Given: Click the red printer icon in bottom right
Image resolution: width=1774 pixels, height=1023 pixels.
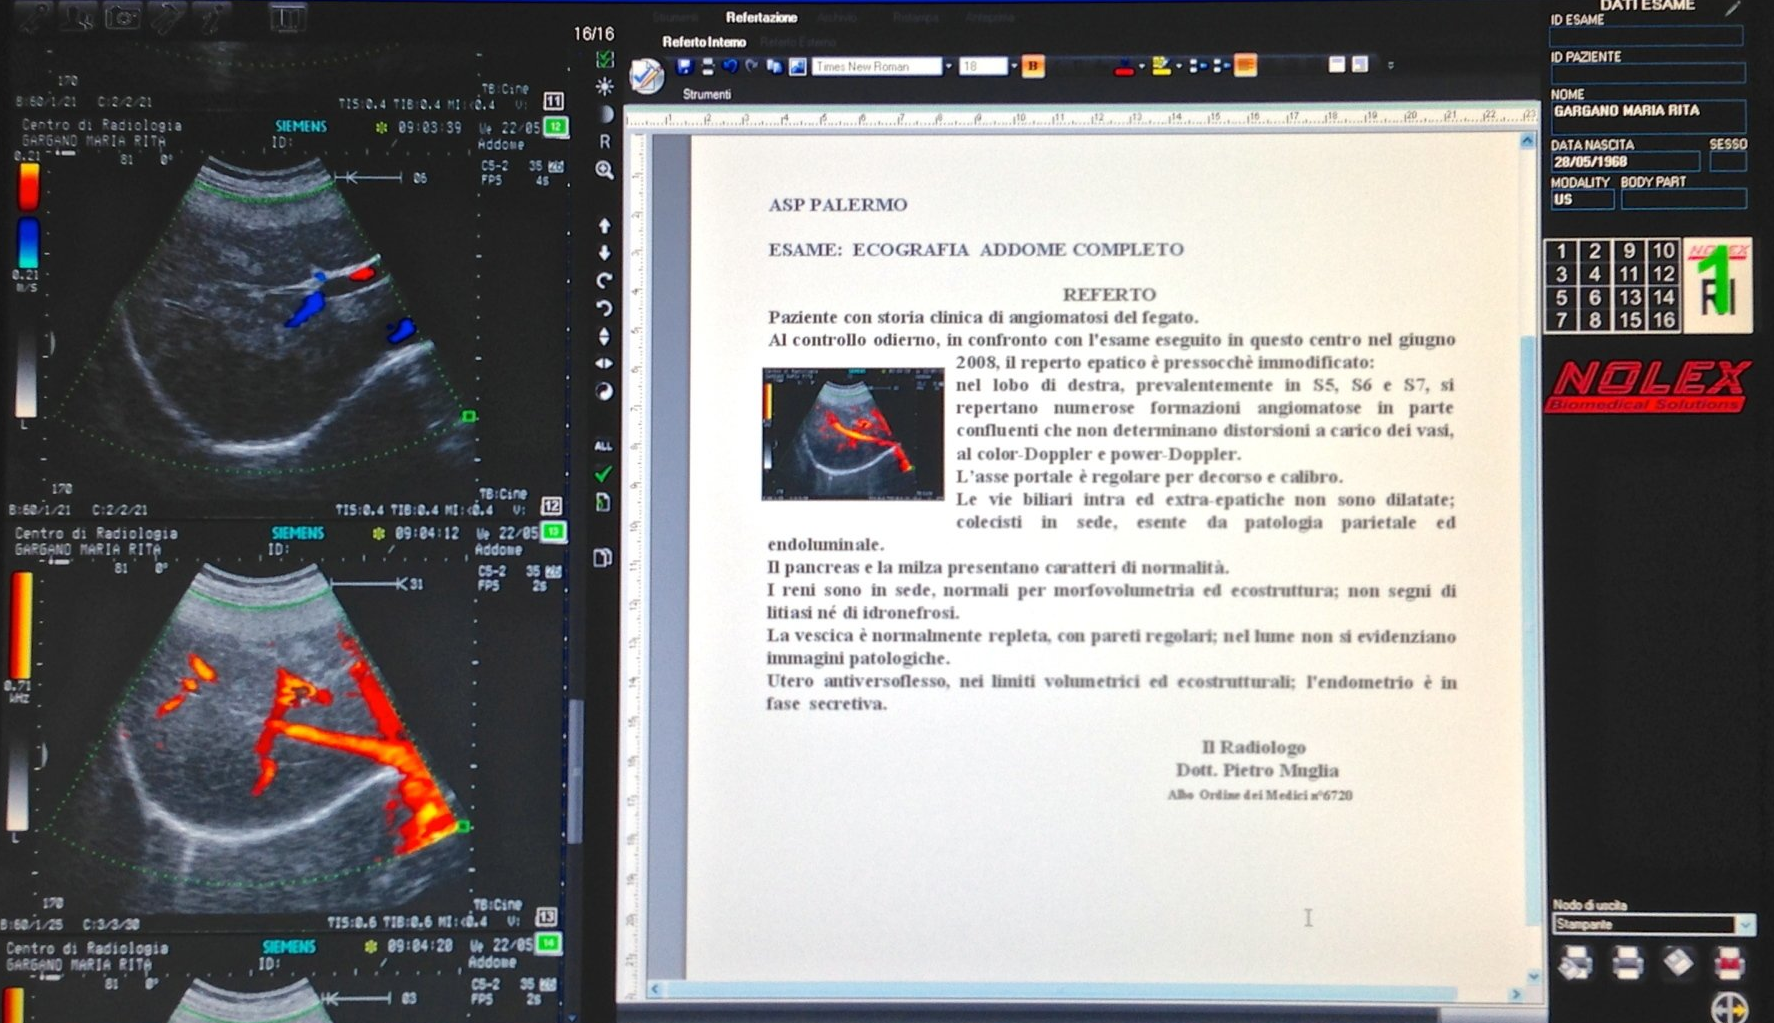Looking at the screenshot, I should [x=1729, y=963].
